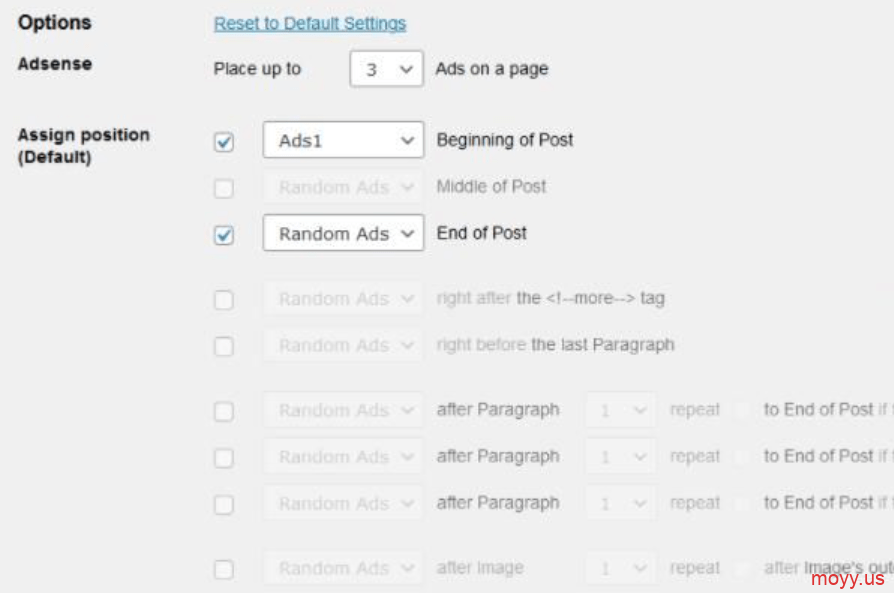894x593 pixels.
Task: Open the ads-per-page number dropdown
Action: pos(387,69)
